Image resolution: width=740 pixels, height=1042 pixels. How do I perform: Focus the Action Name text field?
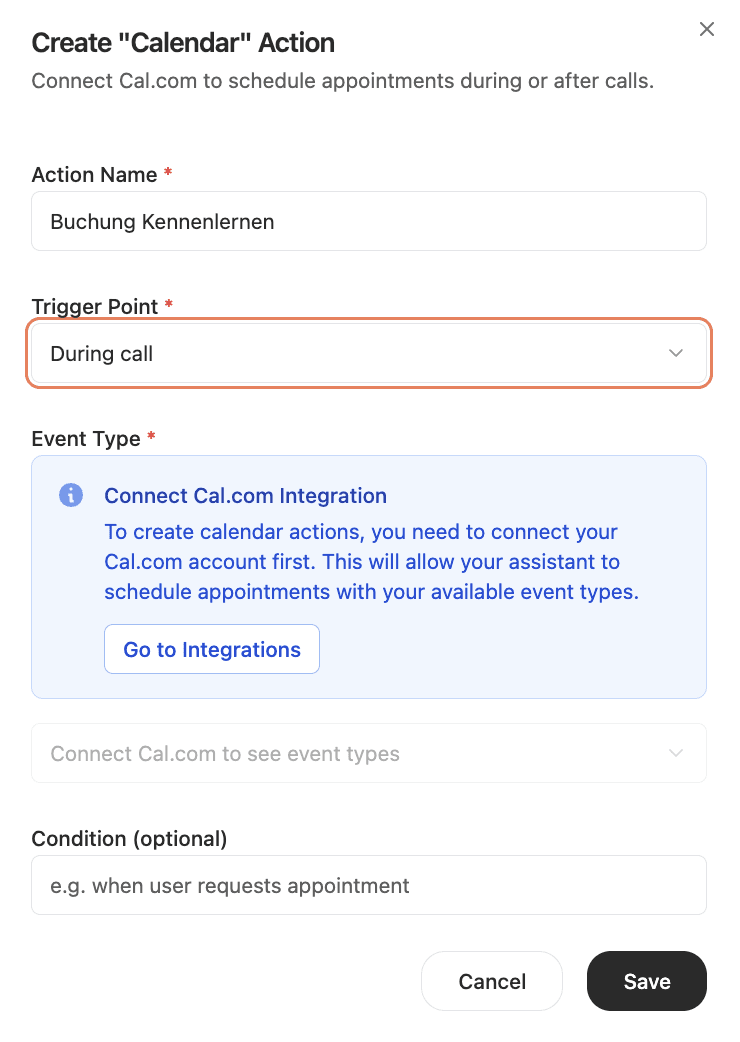[x=368, y=221]
